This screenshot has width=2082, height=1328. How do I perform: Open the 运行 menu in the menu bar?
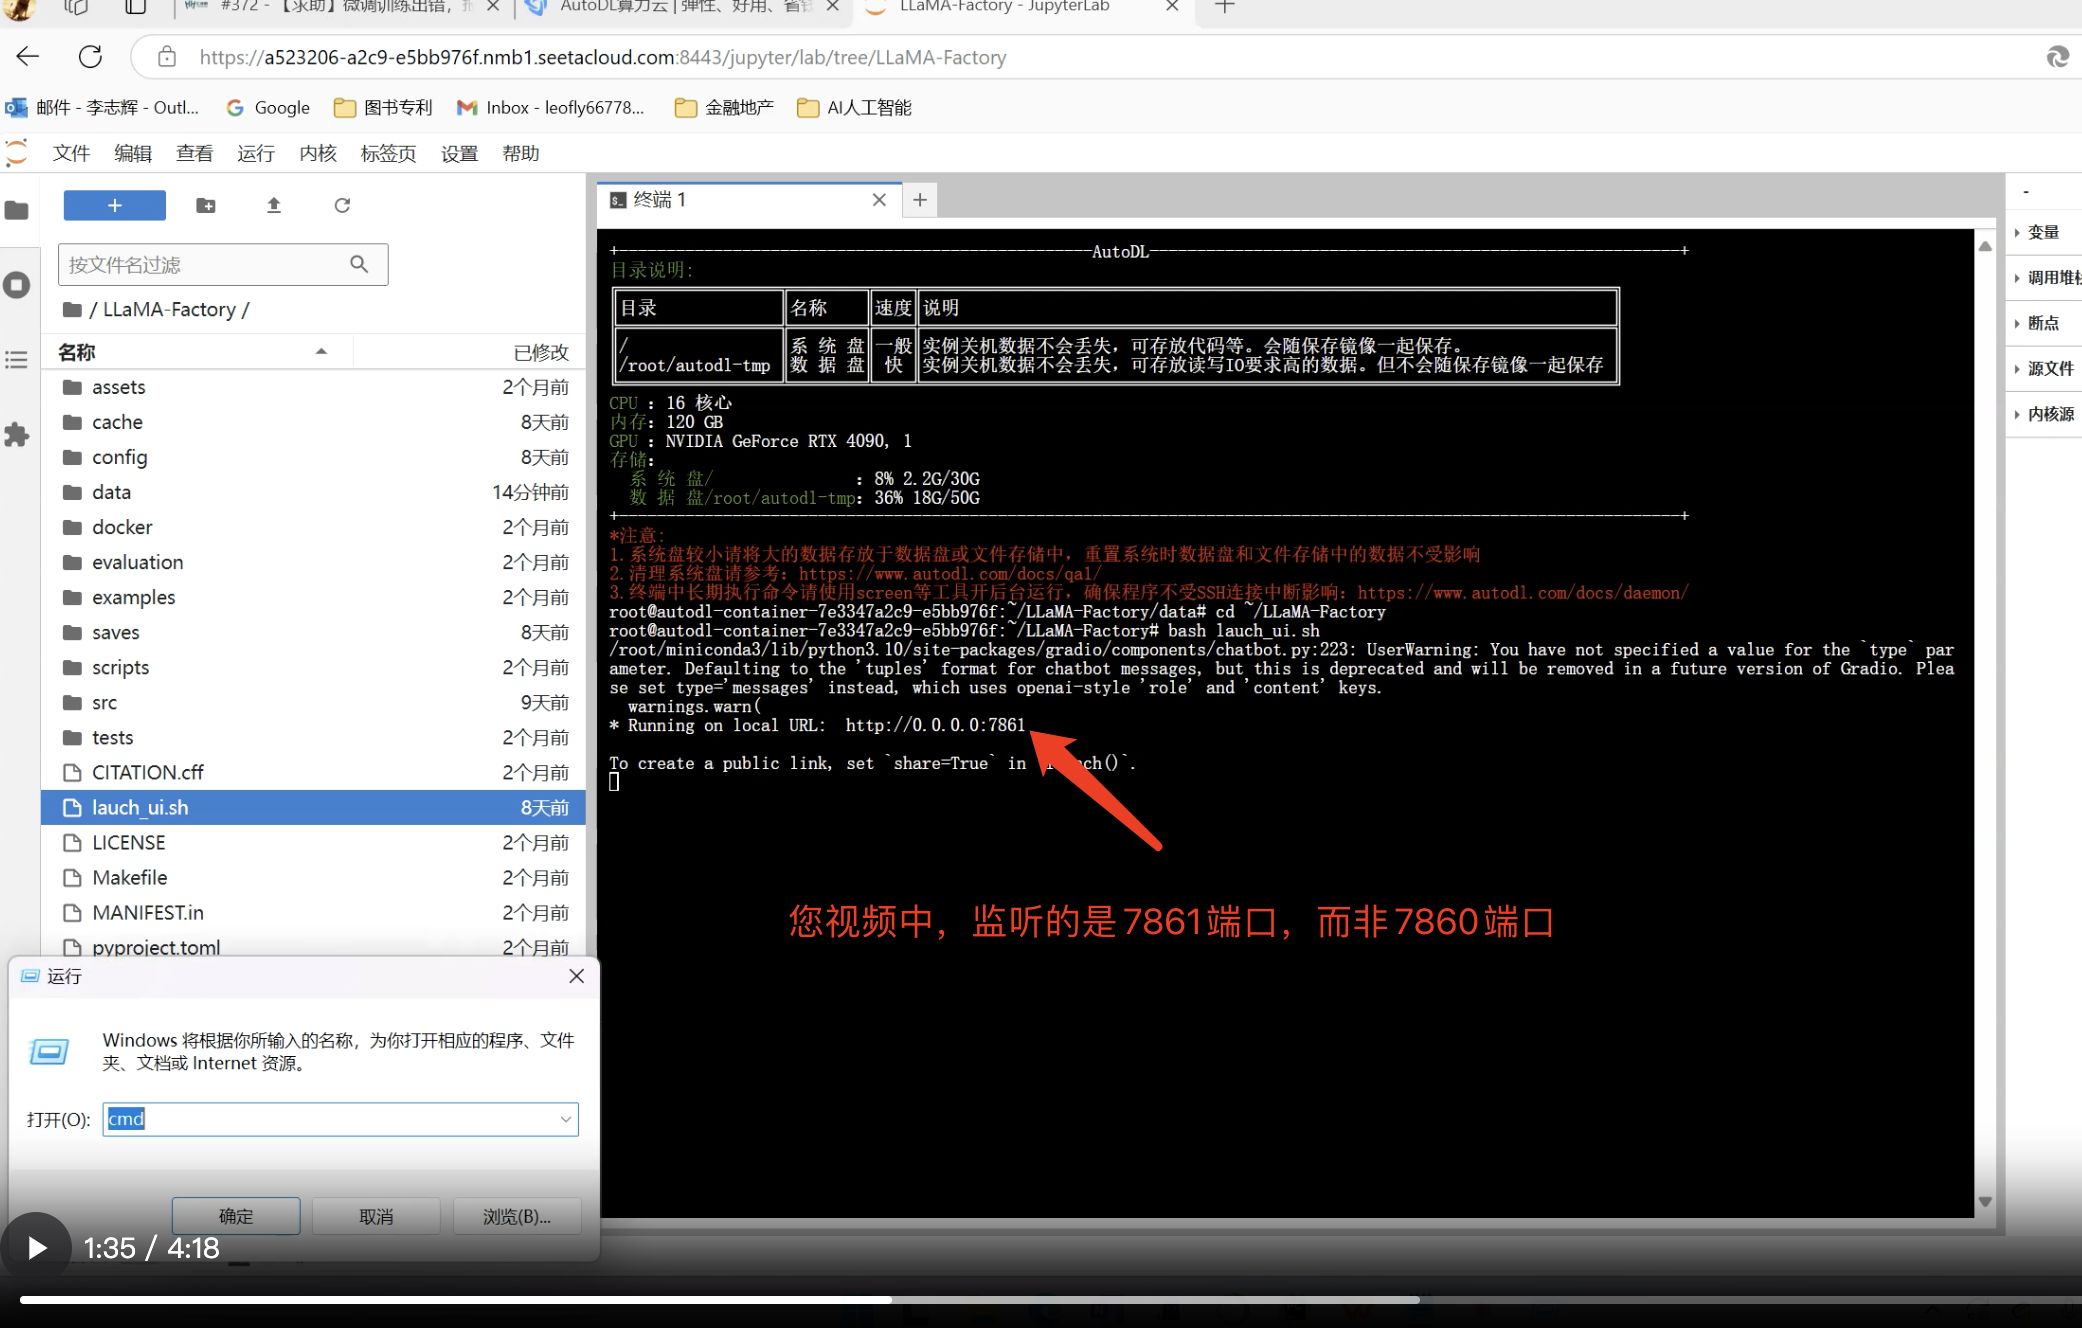(255, 153)
